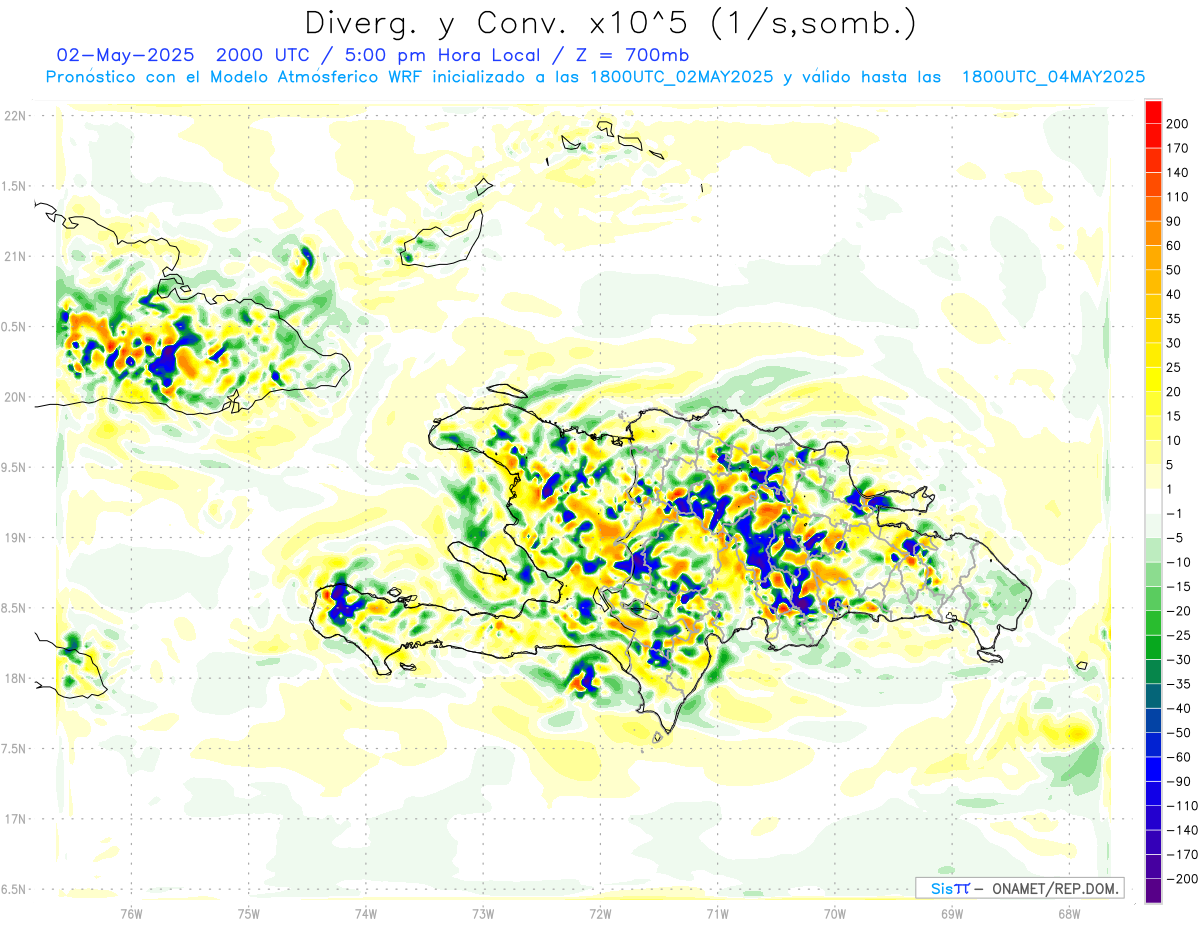Click the -200 color scale label
The height and width of the screenshot is (927, 1200).
pyautogui.click(x=1182, y=879)
